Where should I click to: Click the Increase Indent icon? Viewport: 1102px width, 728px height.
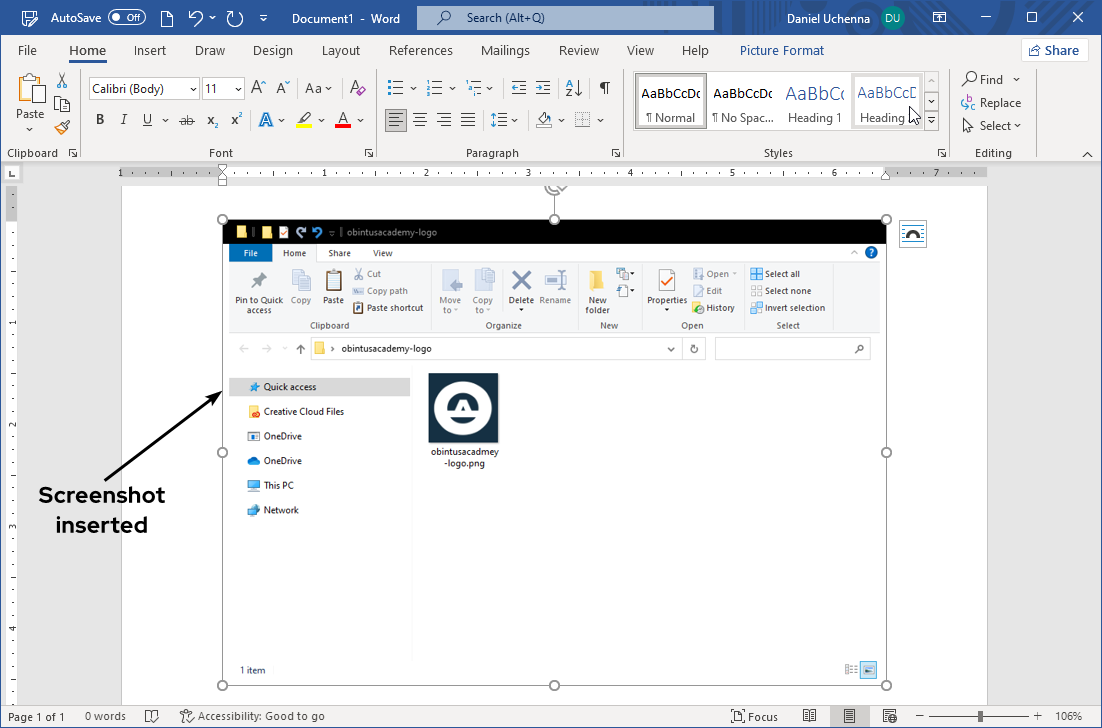pyautogui.click(x=543, y=88)
